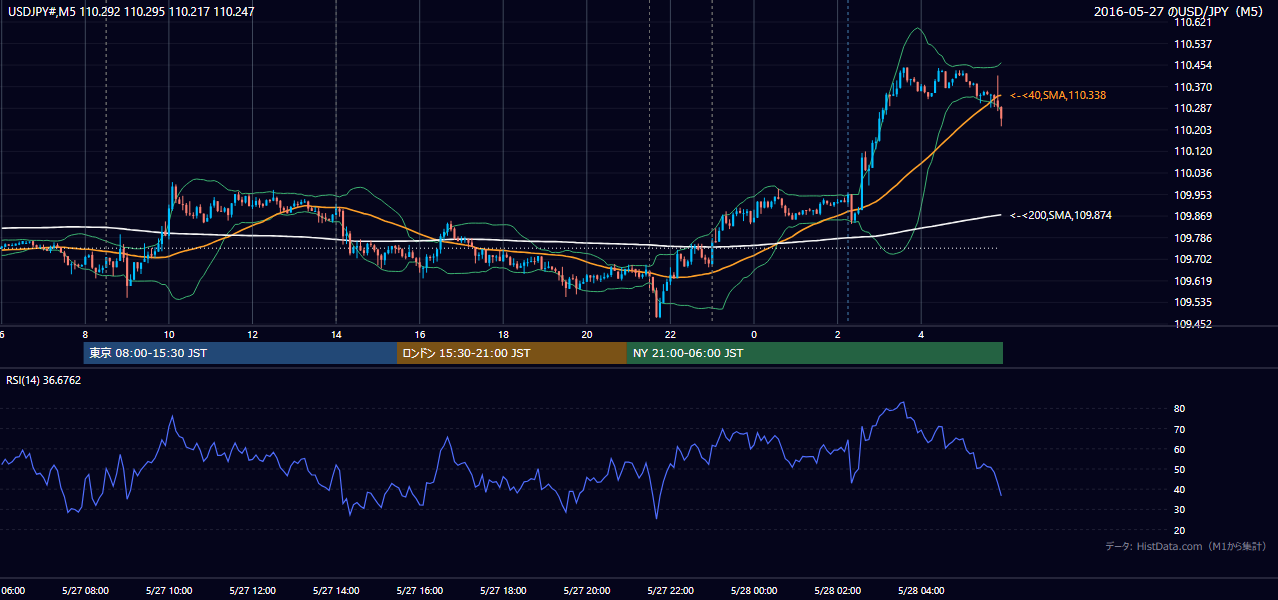The width and height of the screenshot is (1278, 600).
Task: Click RSI scale value 30
Action: tap(1180, 510)
